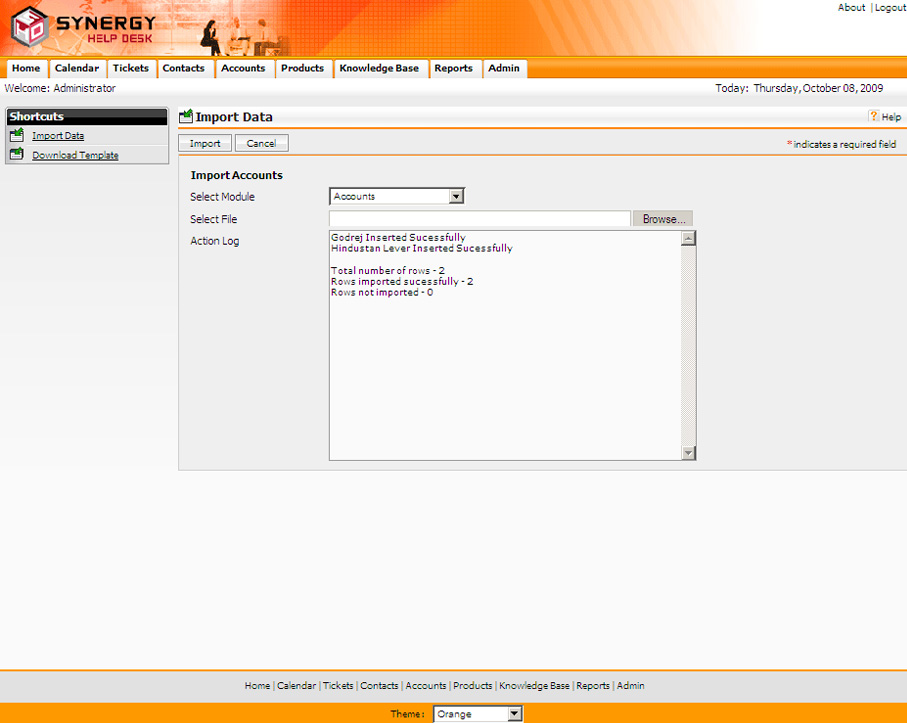Click the Select File input field

(x=479, y=219)
